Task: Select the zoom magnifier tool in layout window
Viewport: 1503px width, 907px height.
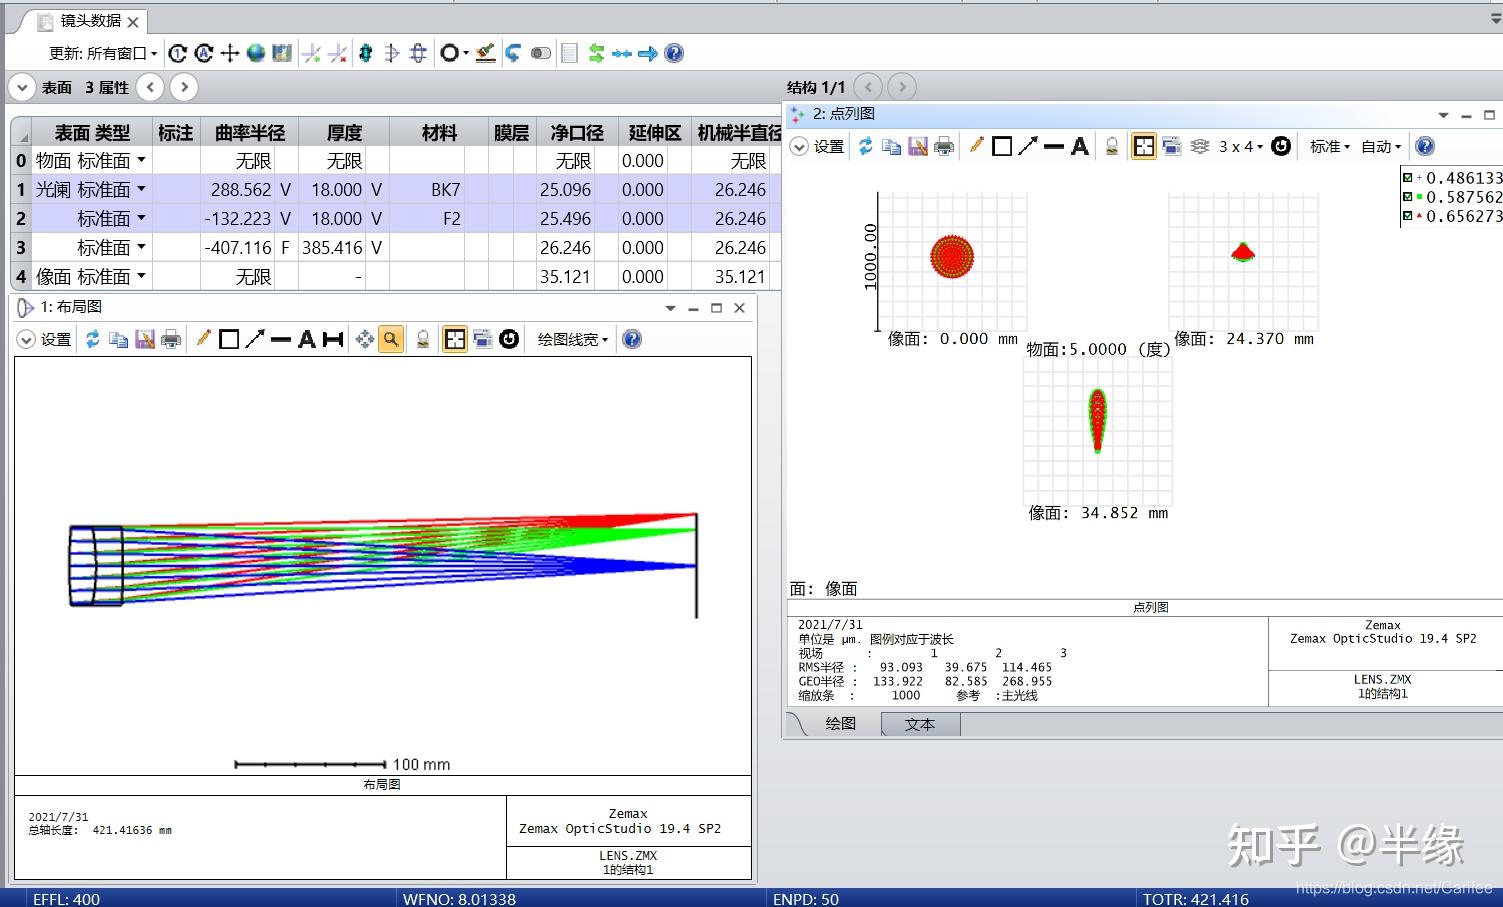Action: coord(391,340)
